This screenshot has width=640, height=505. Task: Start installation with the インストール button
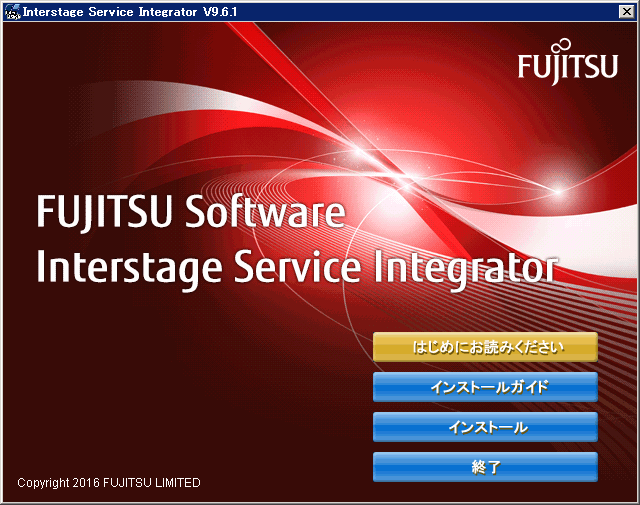click(485, 427)
